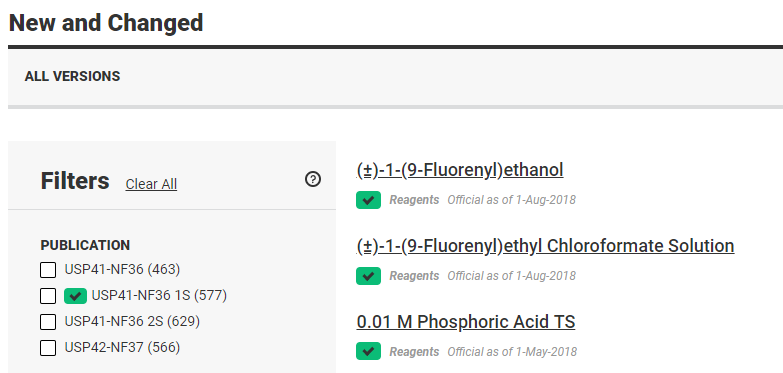Open the filters help question-mark icon
This screenshot has width=783, height=373.
click(x=313, y=179)
